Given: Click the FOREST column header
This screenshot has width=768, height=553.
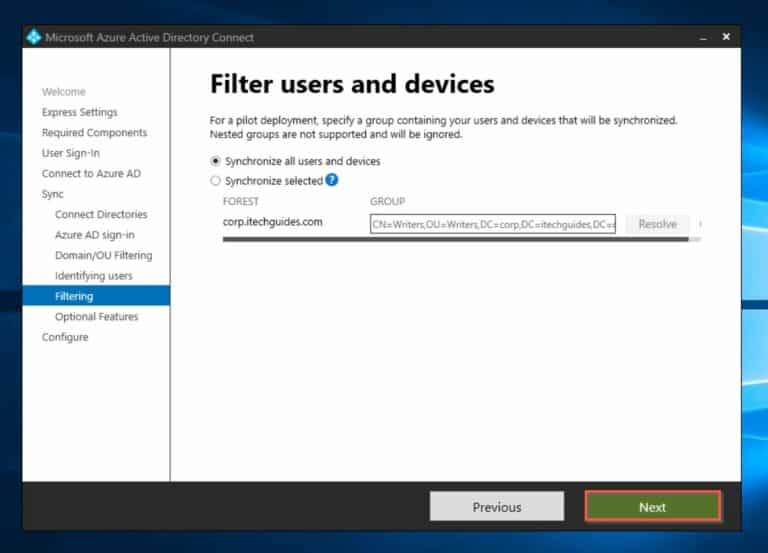Looking at the screenshot, I should (240, 201).
